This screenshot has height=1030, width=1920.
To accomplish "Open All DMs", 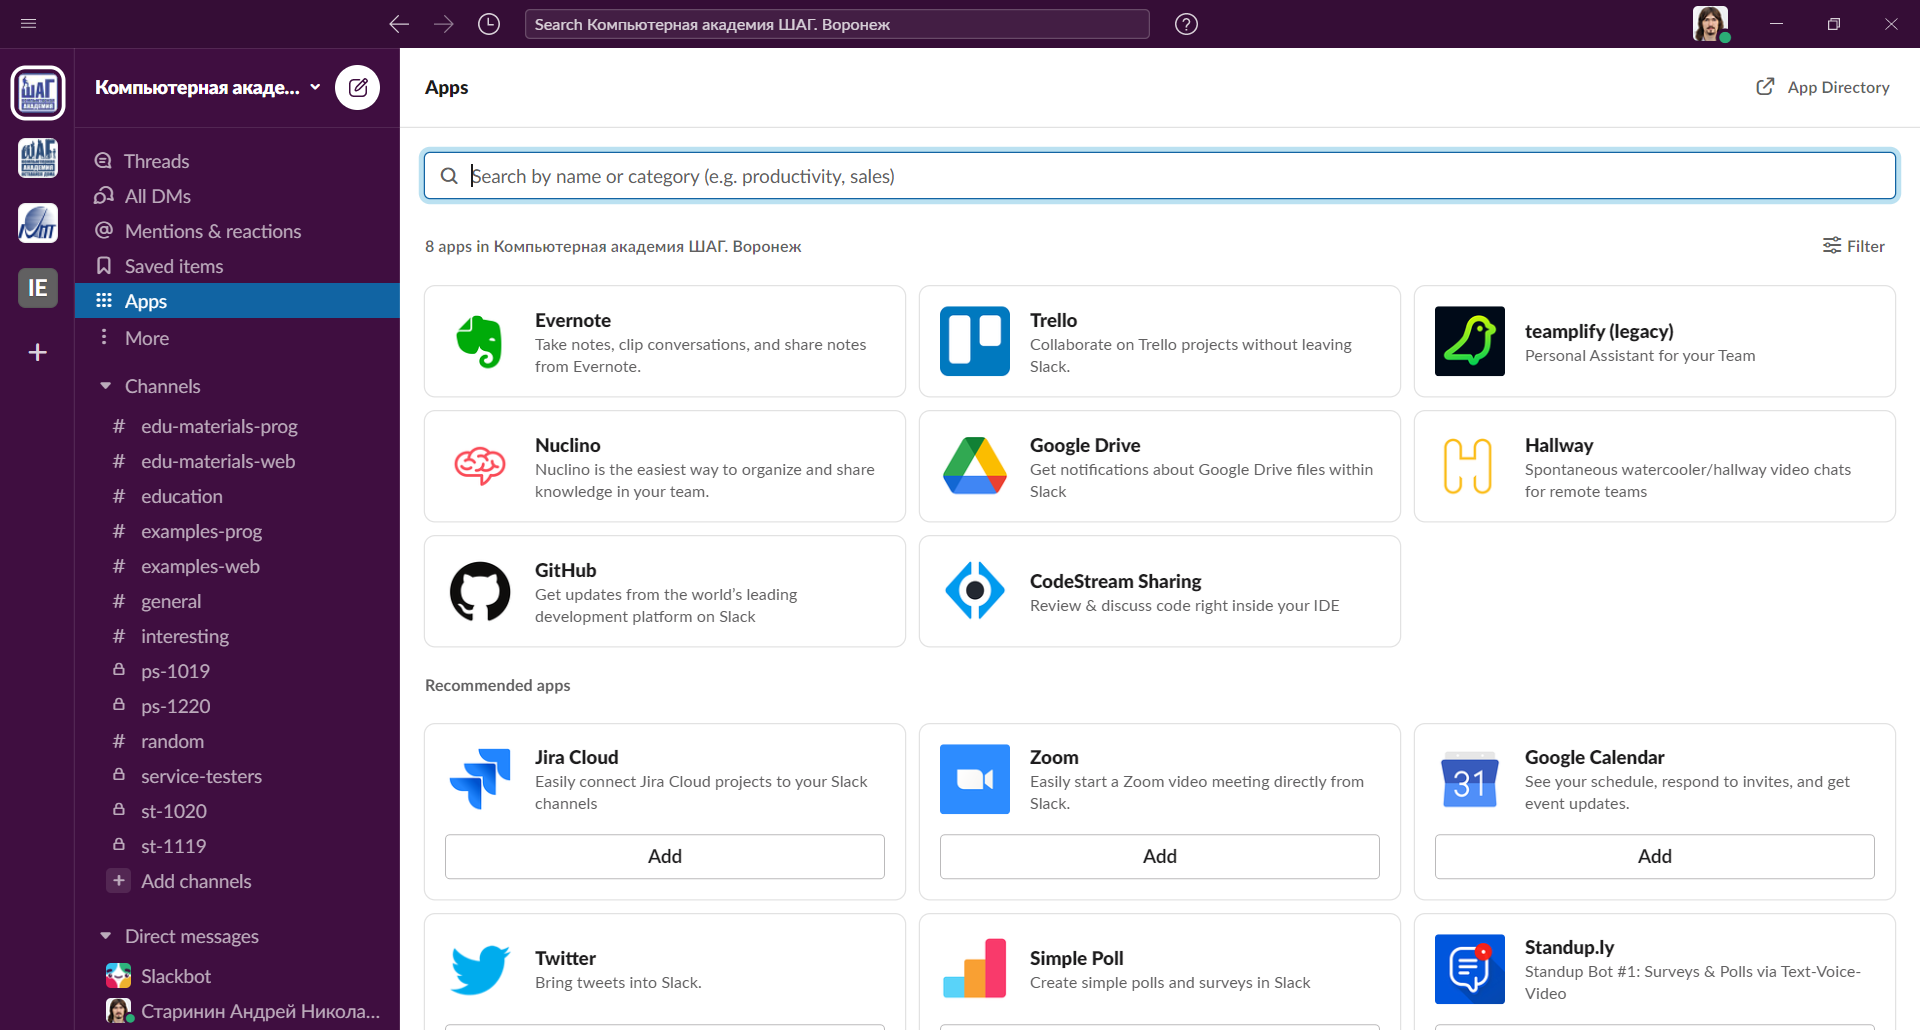I will (237, 196).
